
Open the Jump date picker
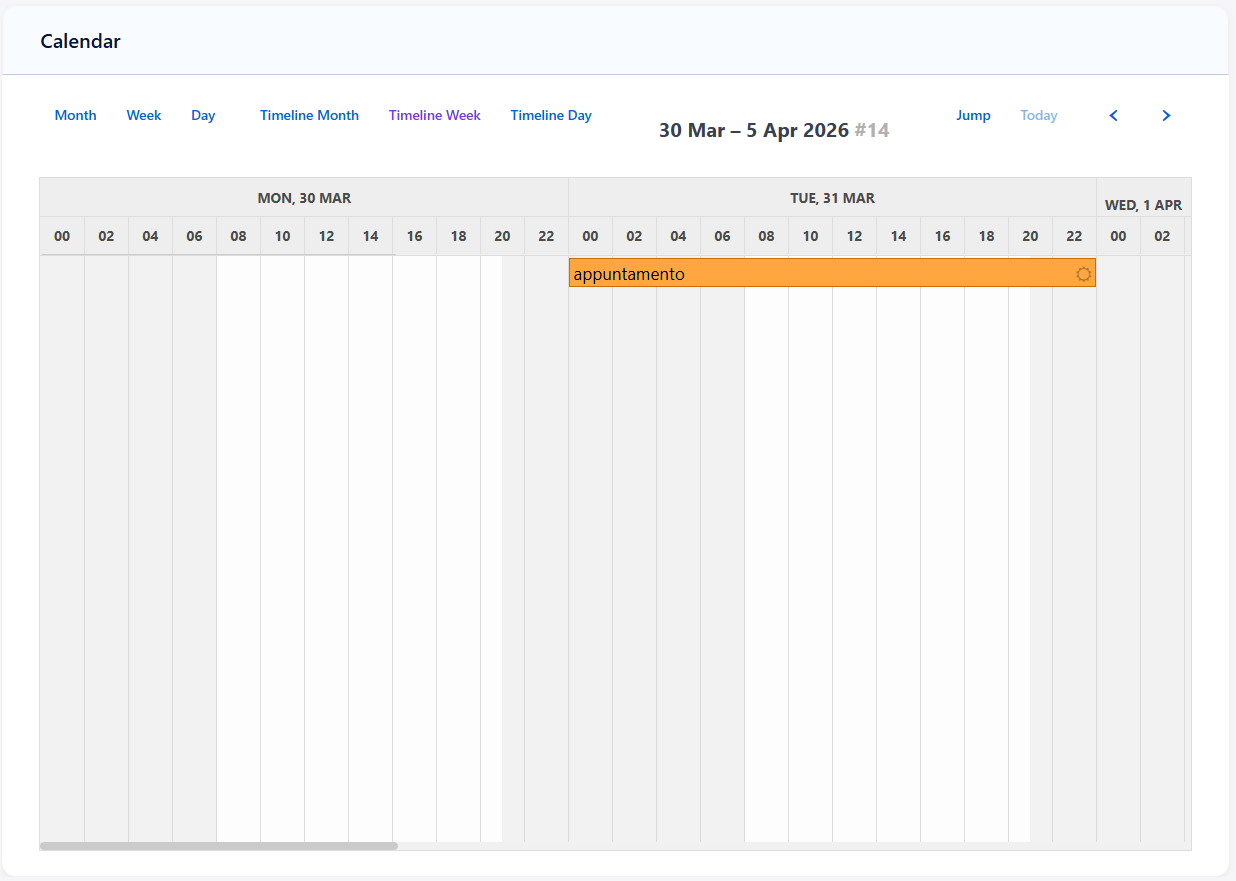click(x=973, y=116)
